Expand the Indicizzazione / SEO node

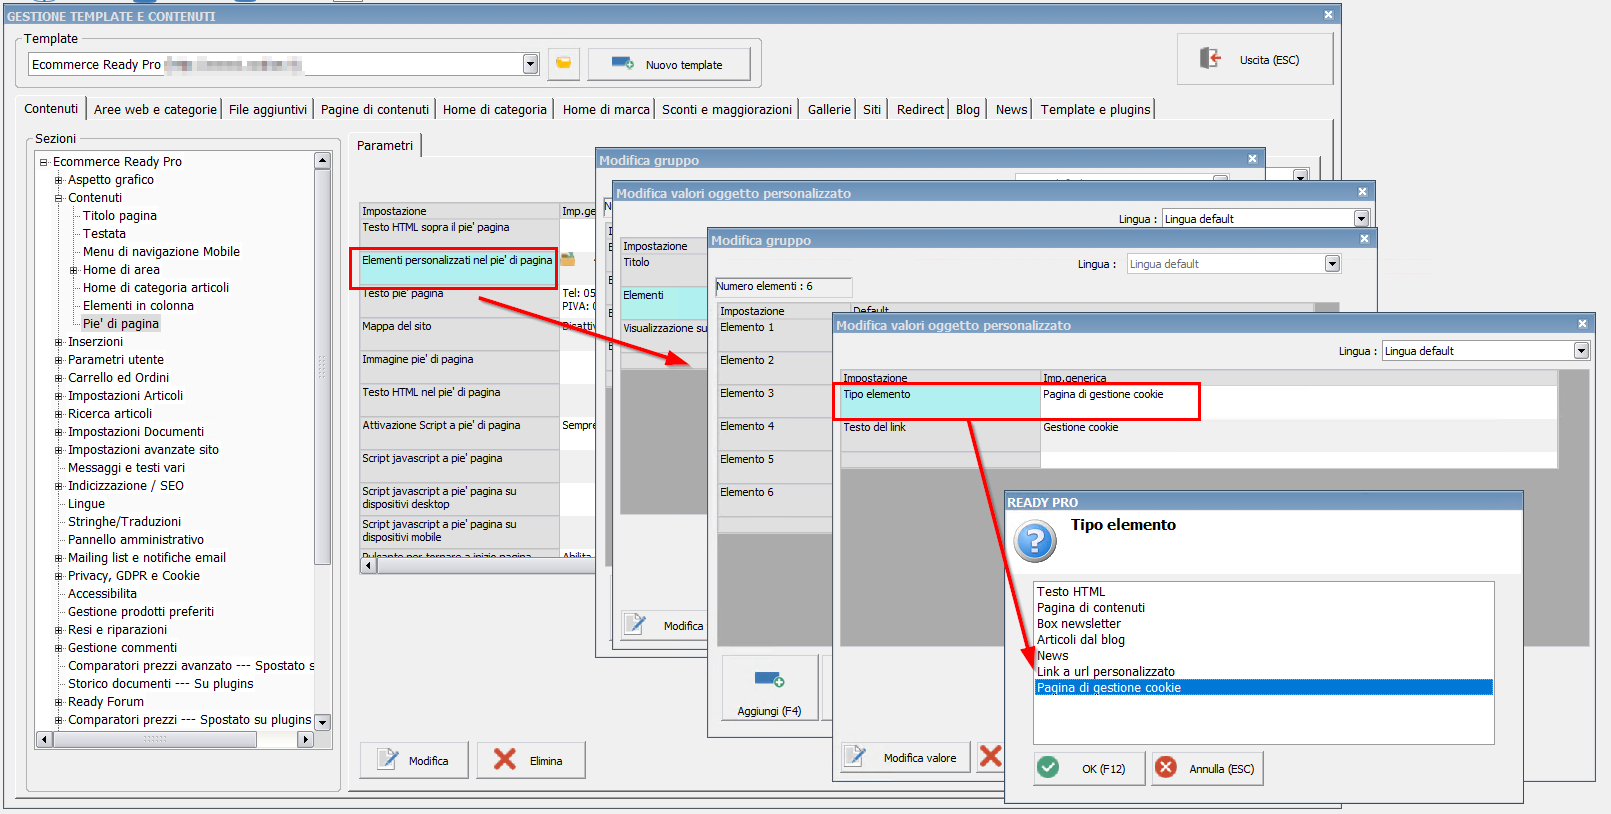click(58, 486)
